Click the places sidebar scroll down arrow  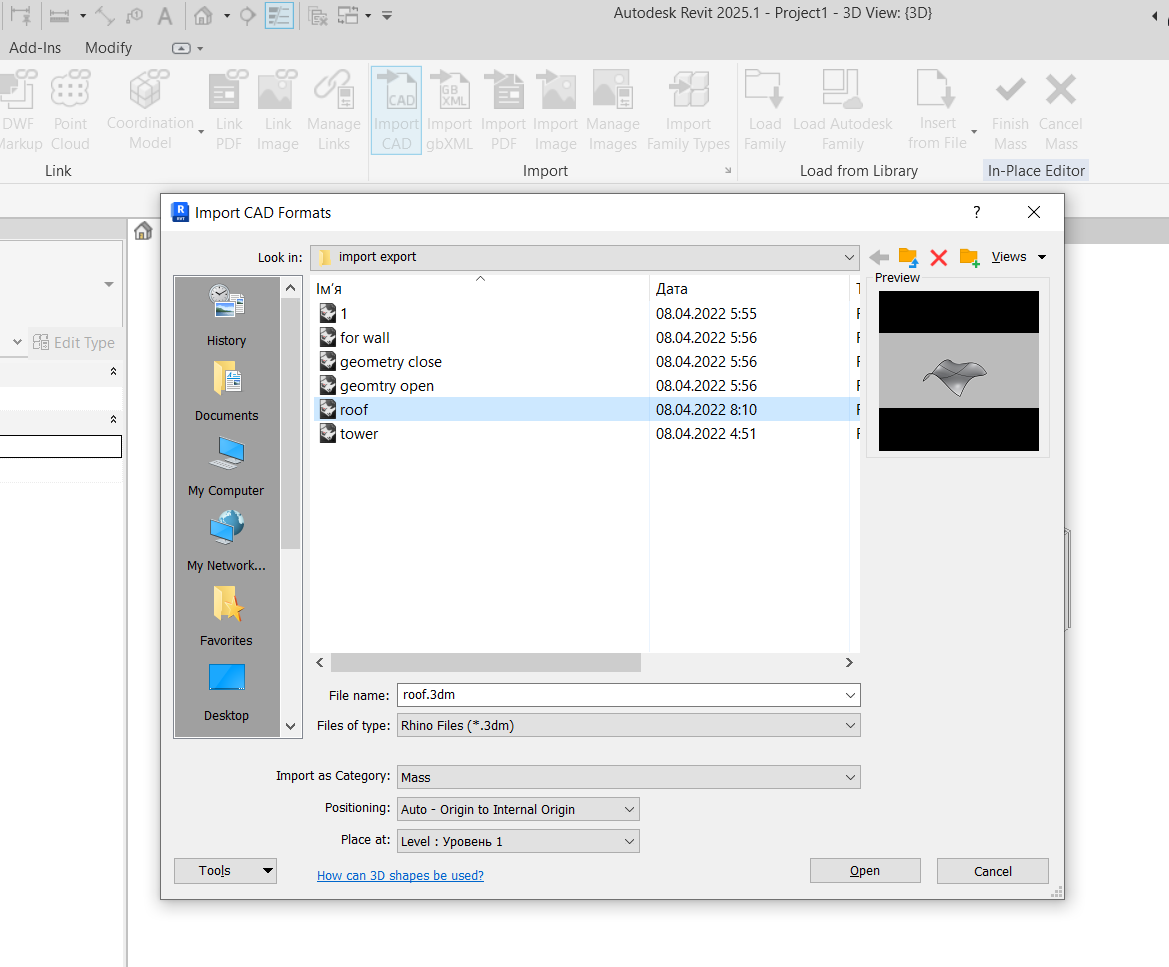pyautogui.click(x=291, y=726)
